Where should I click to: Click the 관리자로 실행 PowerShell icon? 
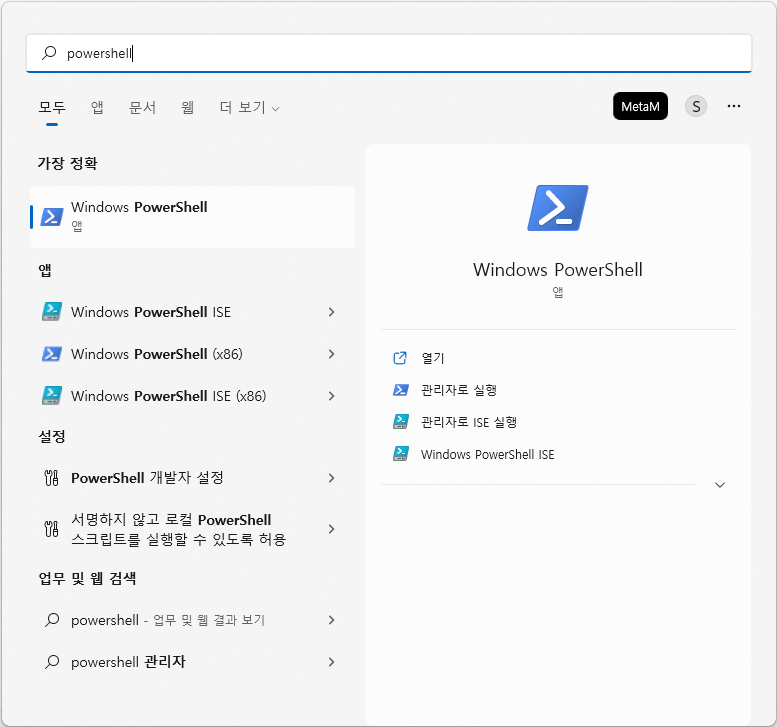400,390
